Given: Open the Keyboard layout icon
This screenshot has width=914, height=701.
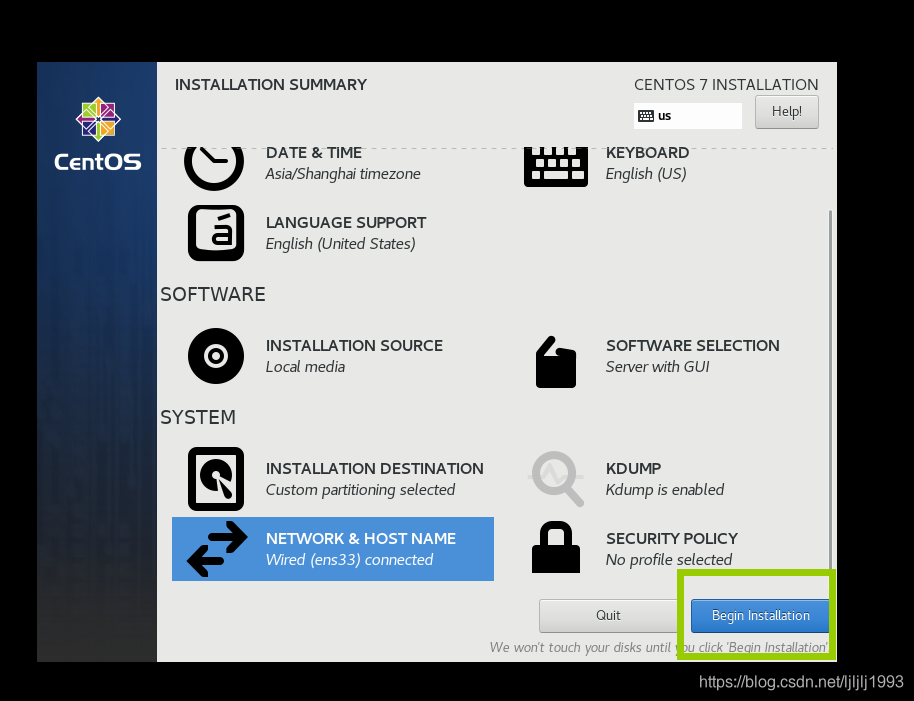Looking at the screenshot, I should coord(556,167).
